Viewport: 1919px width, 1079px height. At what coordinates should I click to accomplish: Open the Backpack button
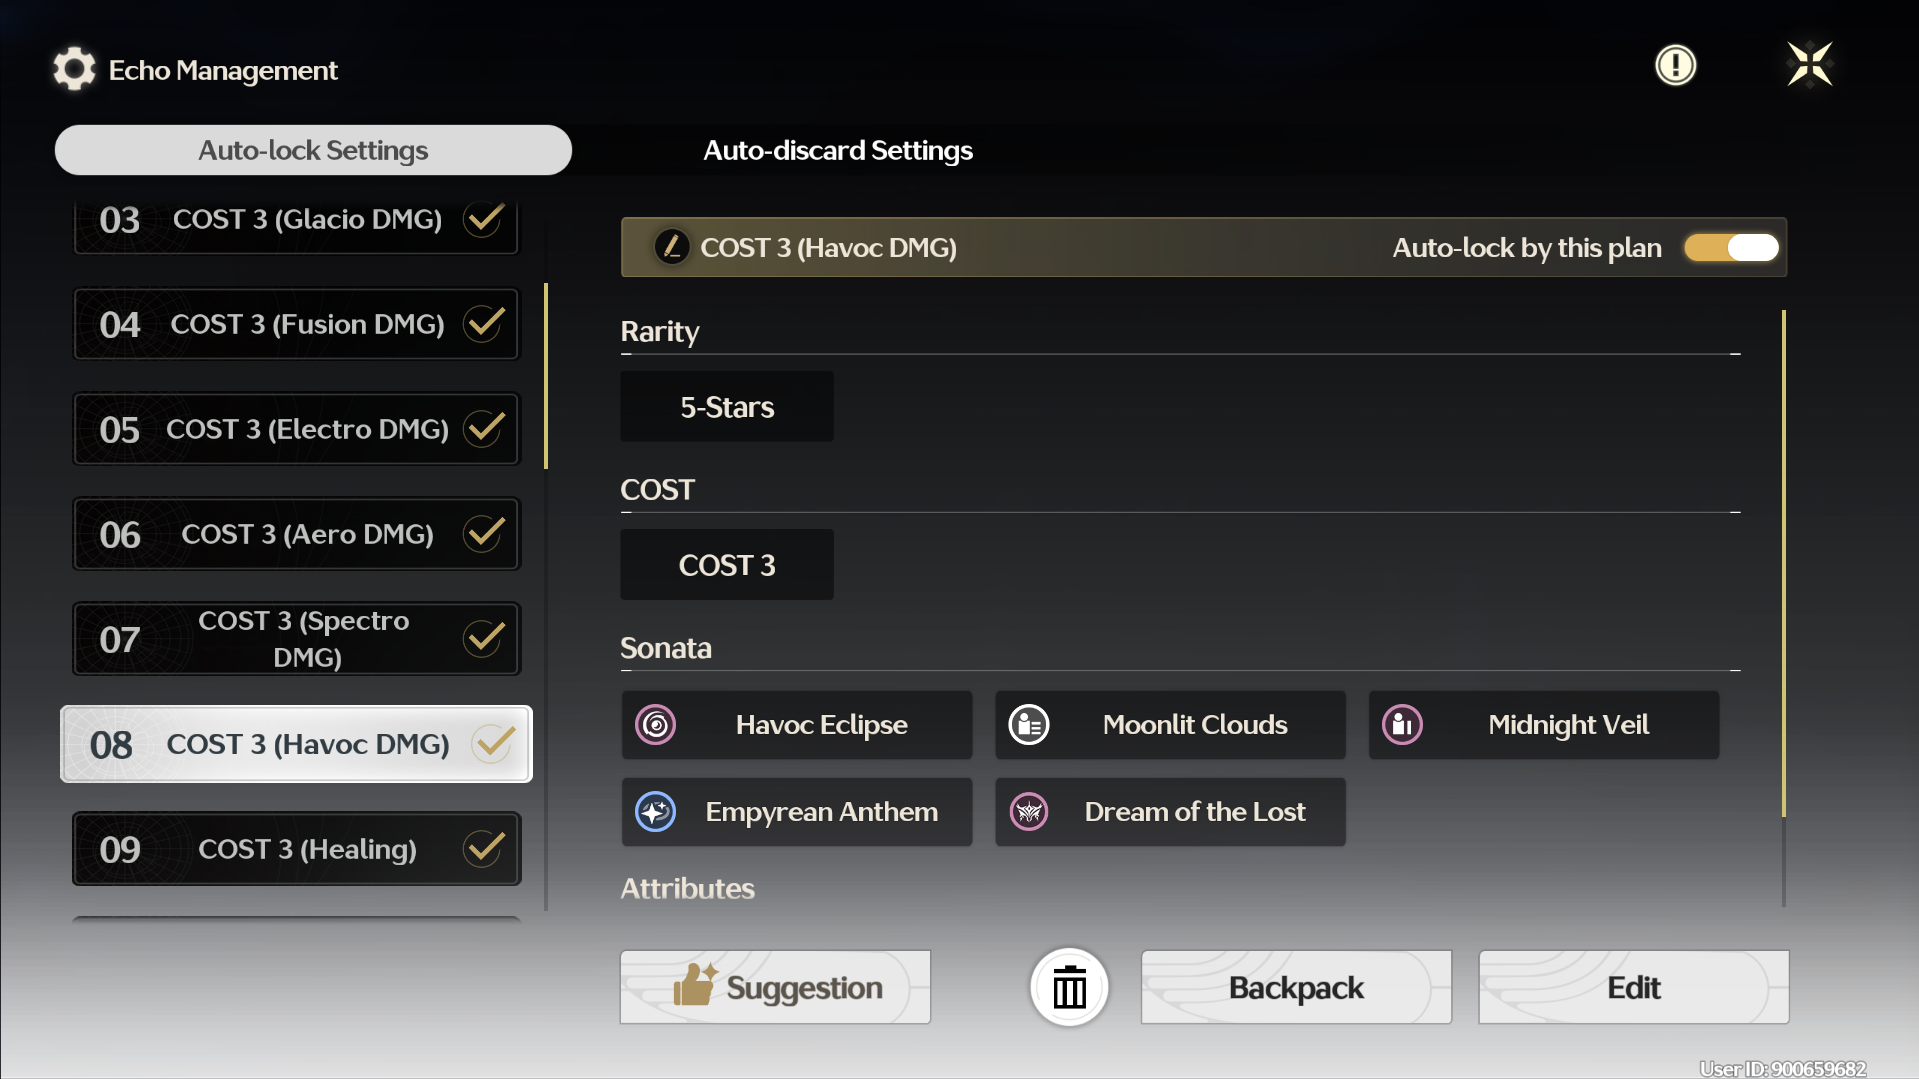1296,988
